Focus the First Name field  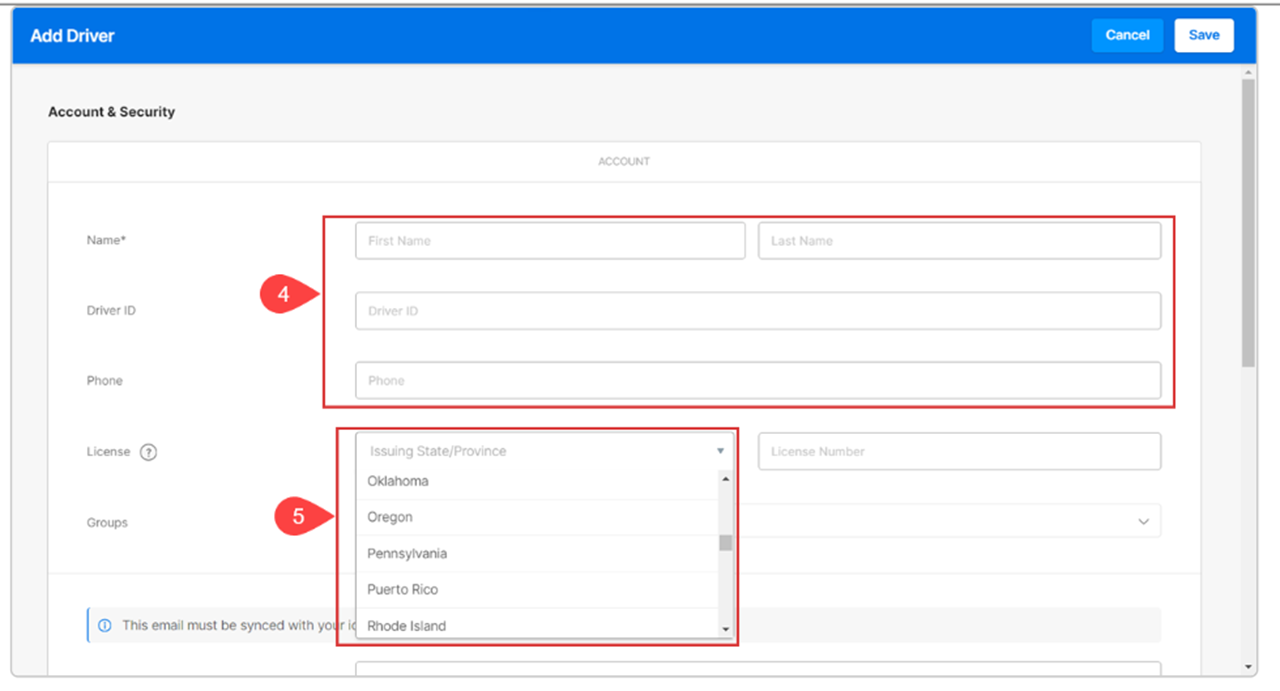(550, 241)
